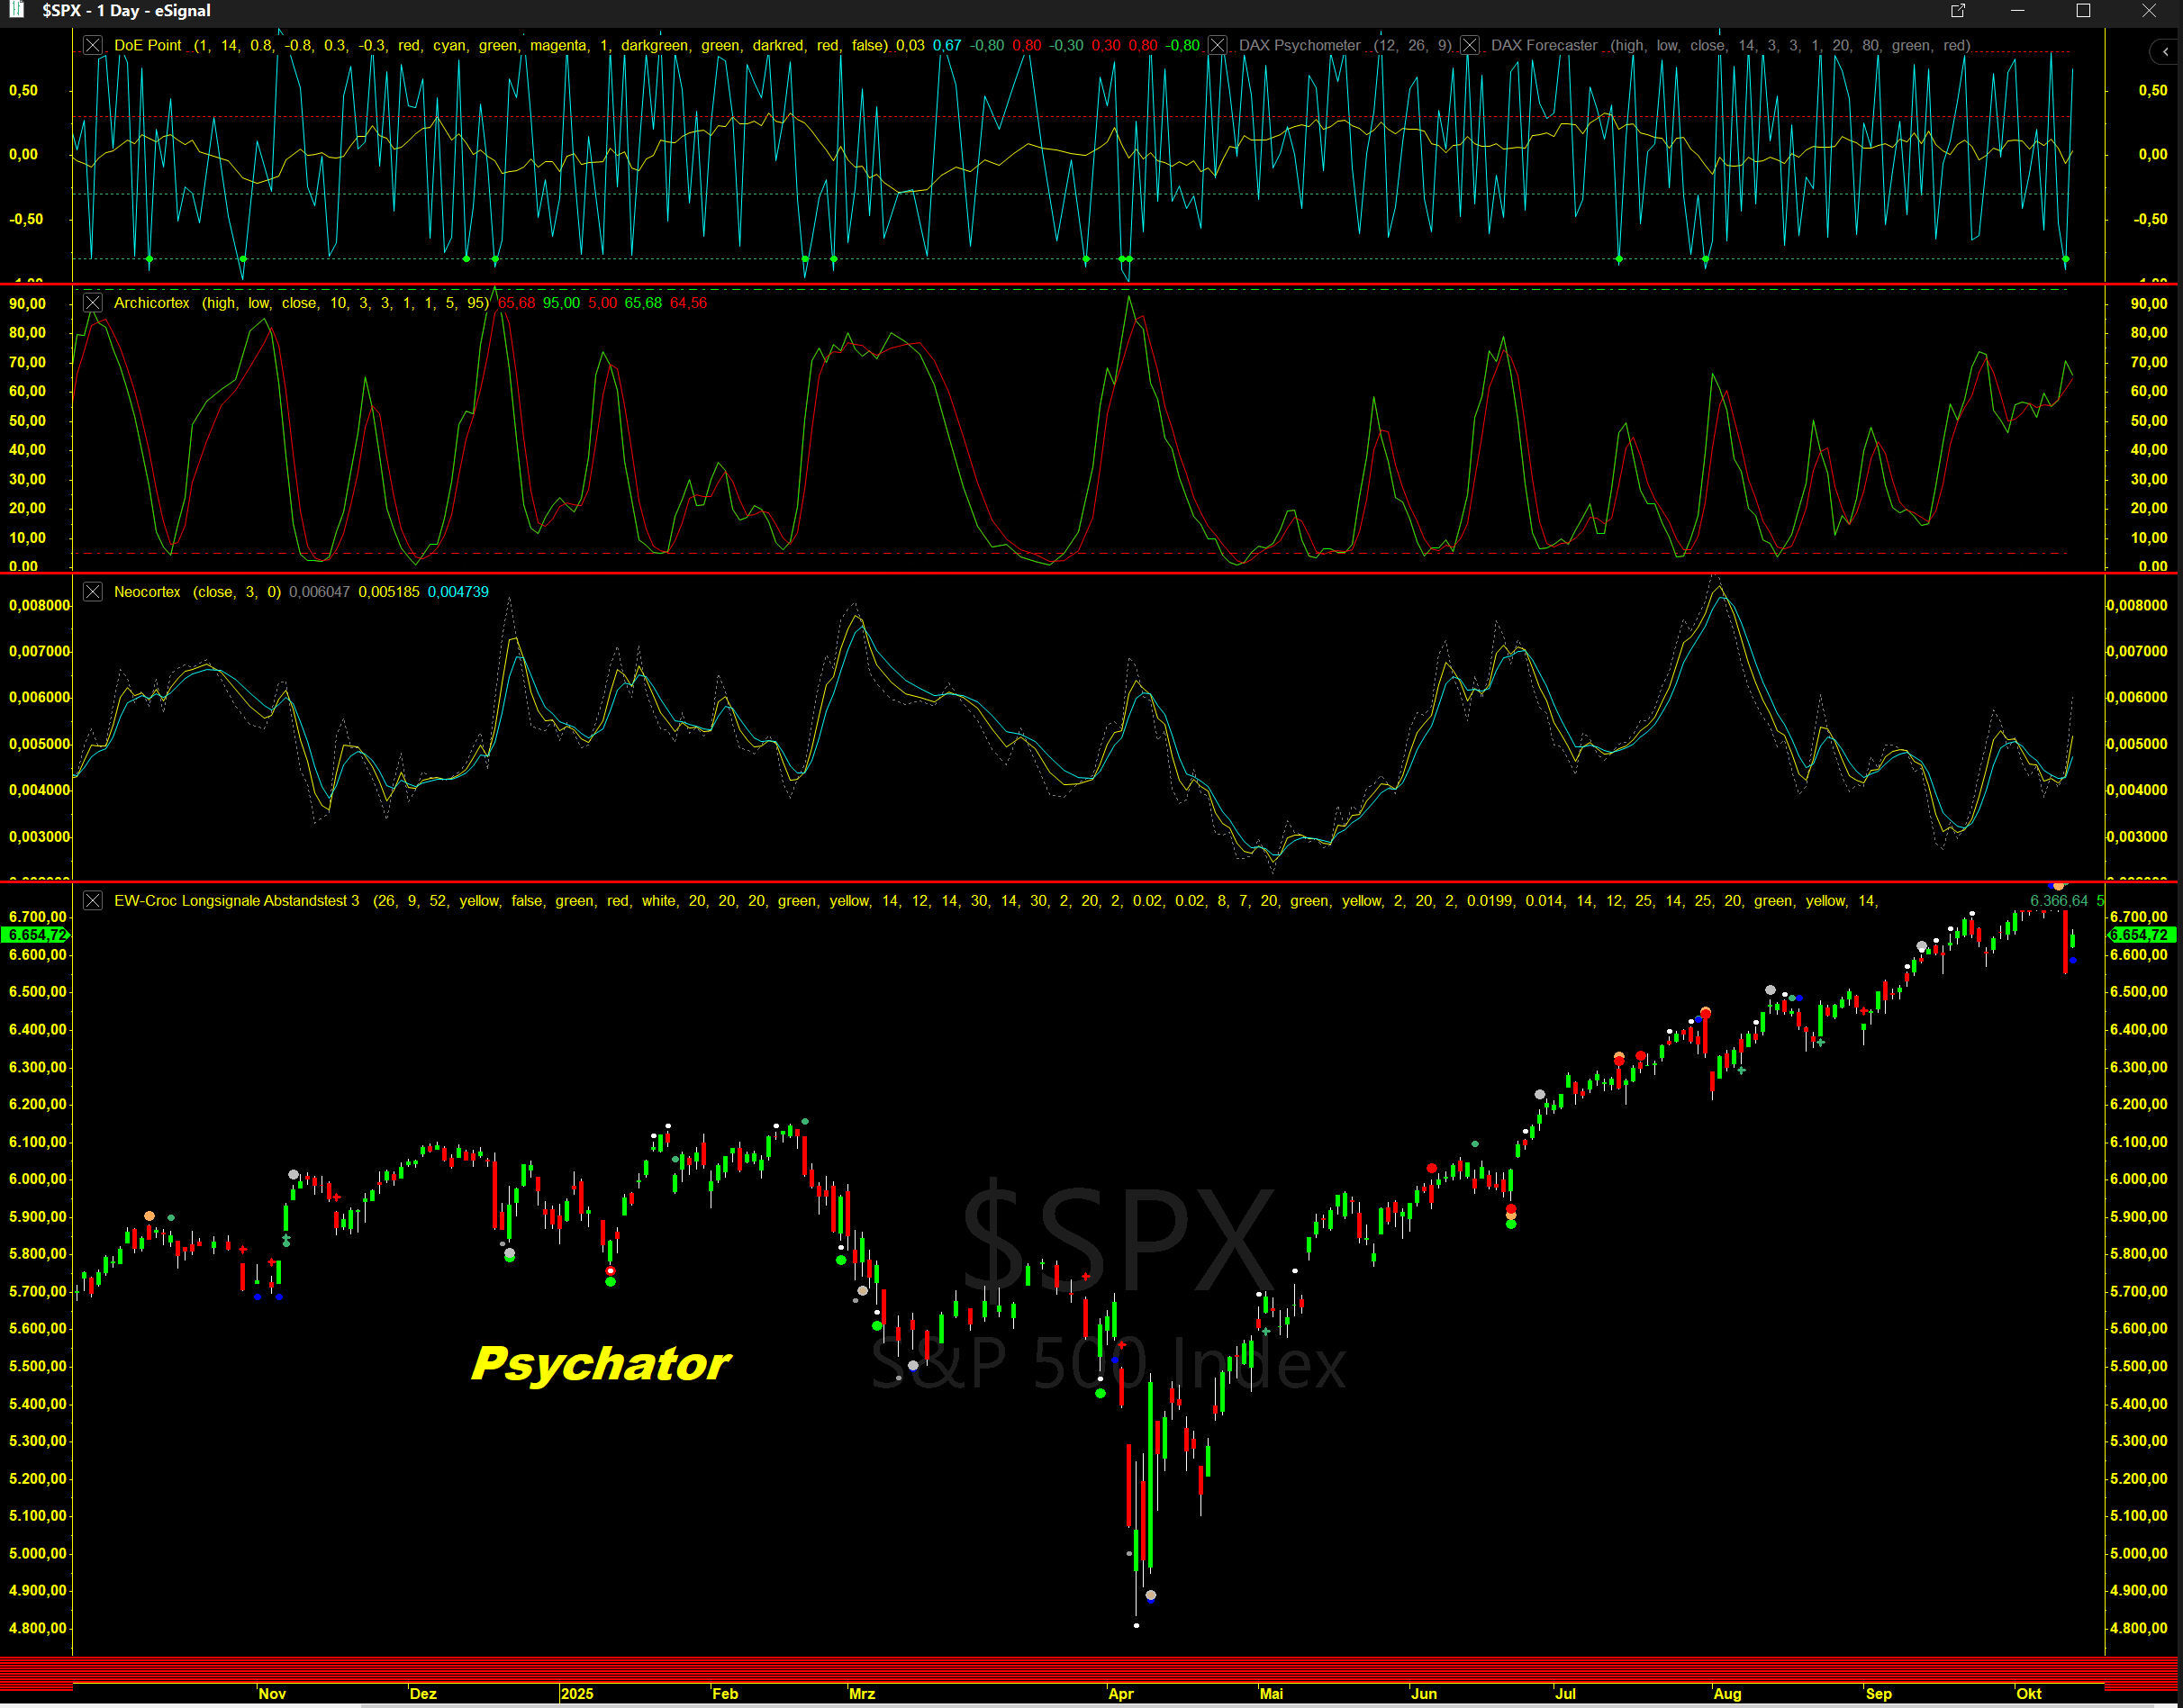Click the 2025 marker on time axis

[577, 1694]
